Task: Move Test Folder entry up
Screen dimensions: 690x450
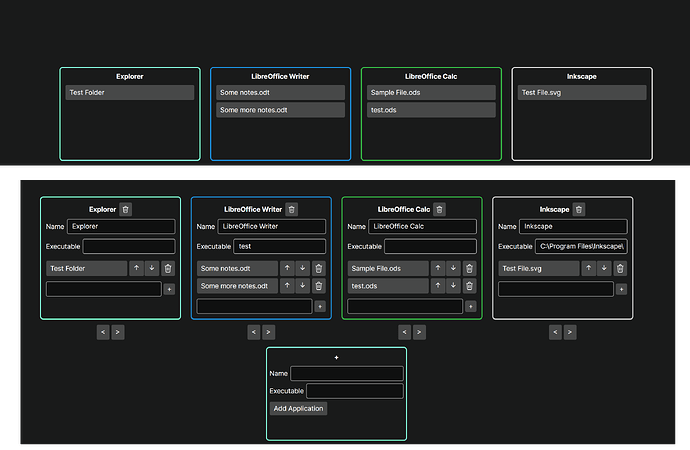Action: pyautogui.click(x=136, y=268)
